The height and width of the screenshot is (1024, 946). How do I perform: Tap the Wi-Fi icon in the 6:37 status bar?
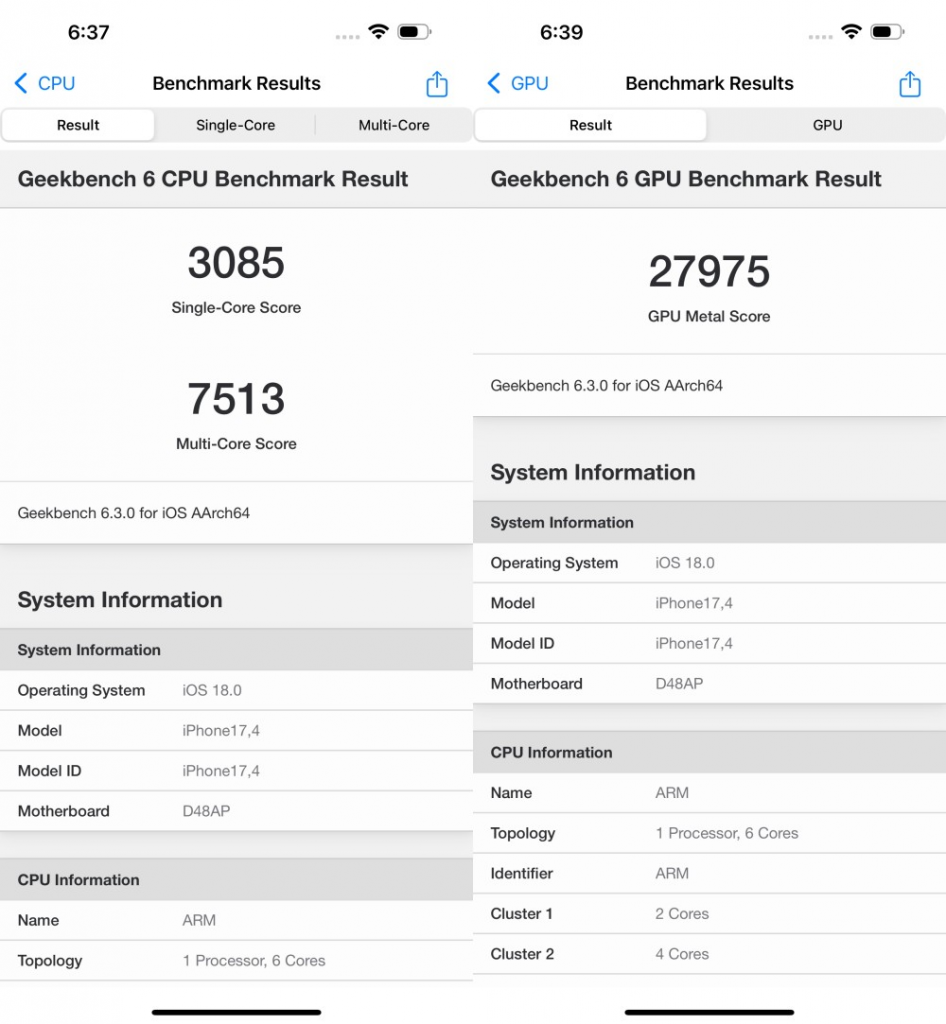coord(378,32)
